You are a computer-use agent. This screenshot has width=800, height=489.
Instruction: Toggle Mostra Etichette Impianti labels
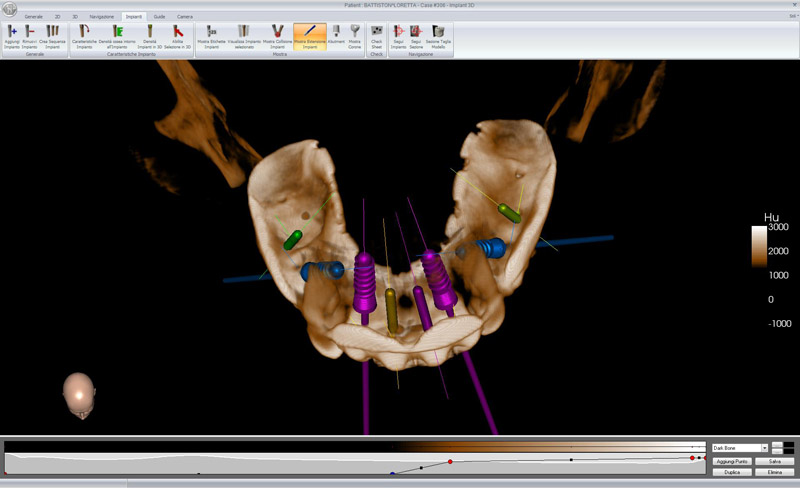tap(211, 36)
